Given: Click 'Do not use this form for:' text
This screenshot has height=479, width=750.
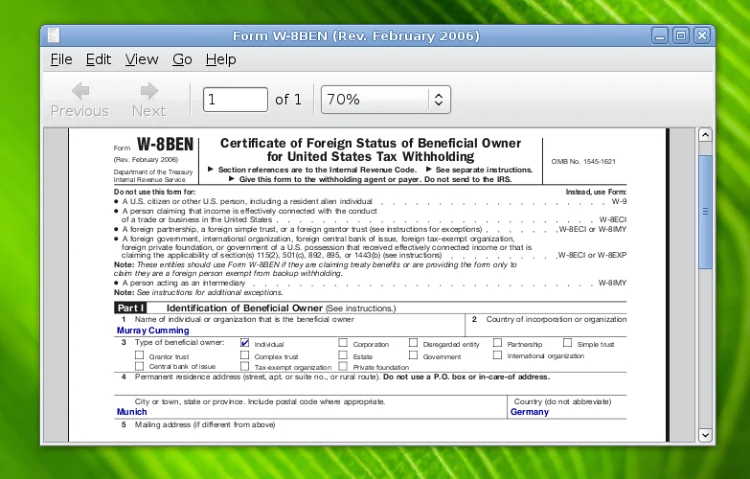Looking at the screenshot, I should point(154,192).
